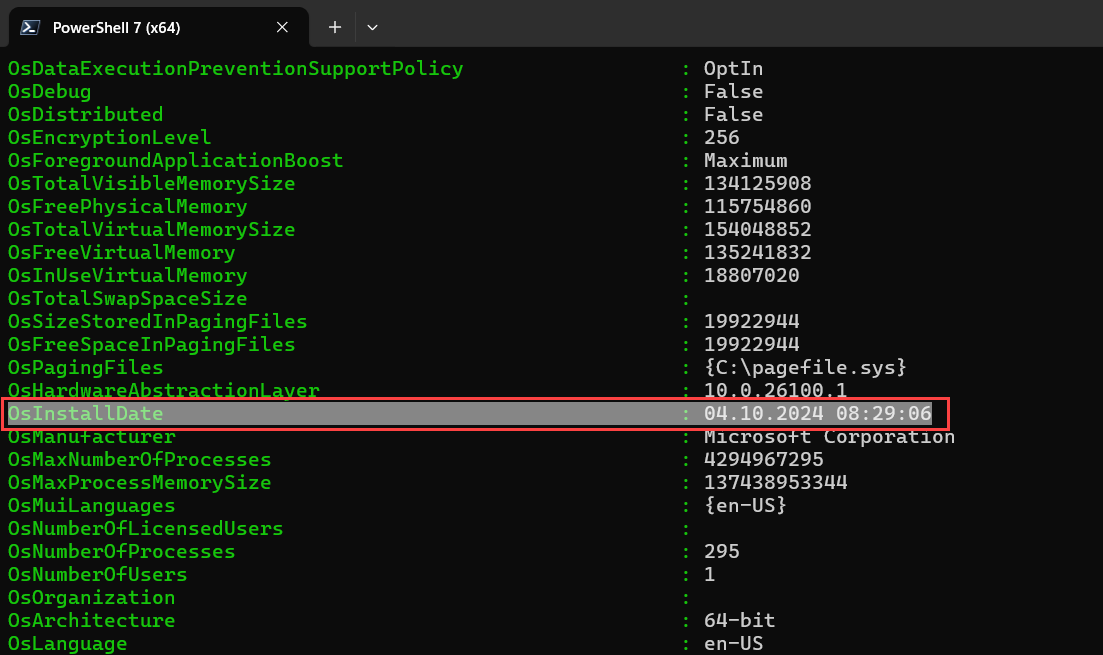Open the new tab profile dropdown

[372, 27]
